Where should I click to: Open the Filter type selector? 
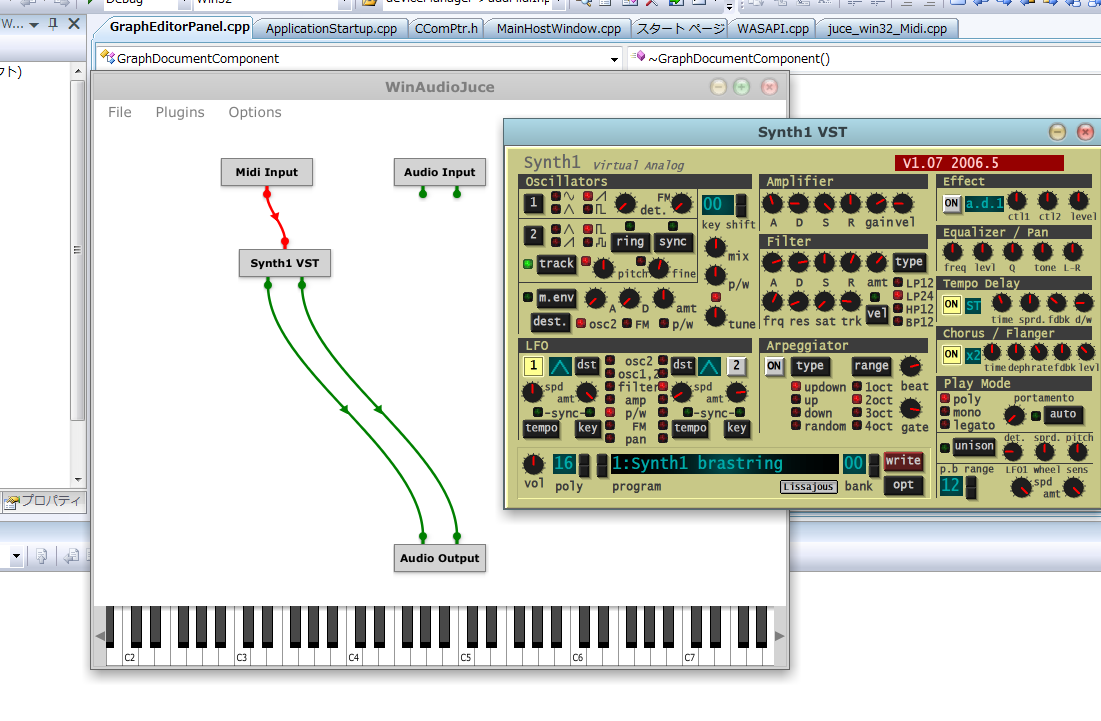click(x=909, y=262)
